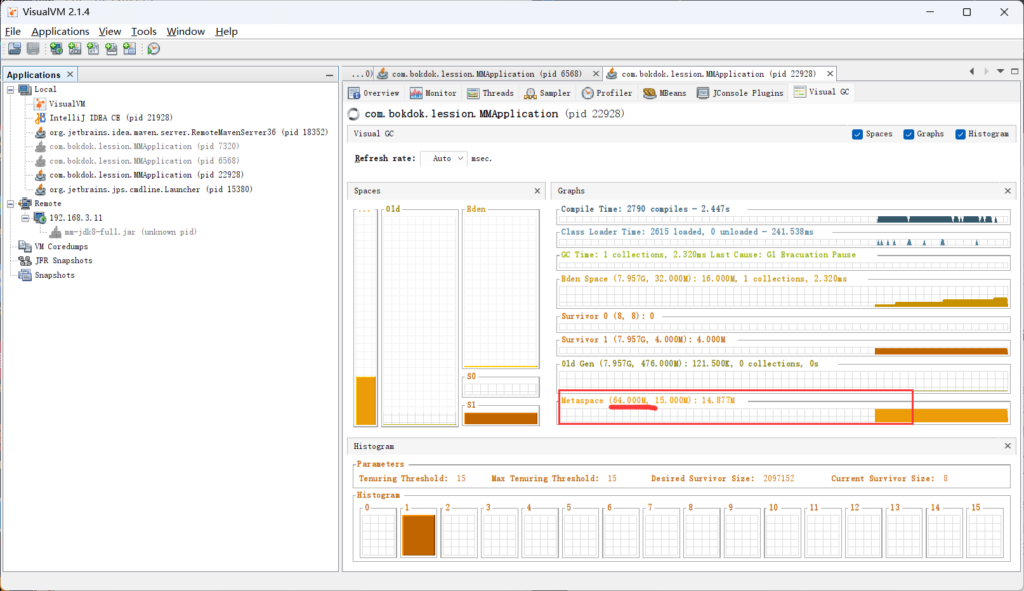This screenshot has width=1024, height=591.
Task: Click the Metaspace graph label
Action: click(648, 400)
